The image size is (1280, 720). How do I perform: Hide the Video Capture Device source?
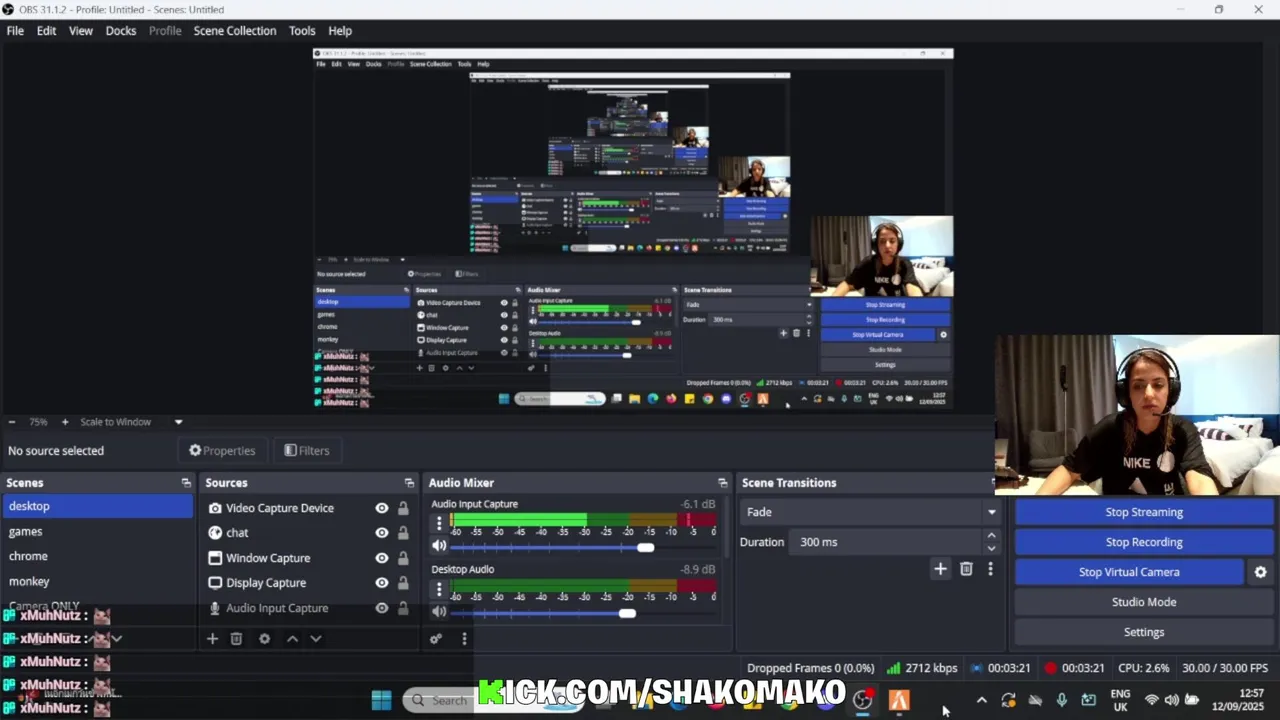pos(382,508)
